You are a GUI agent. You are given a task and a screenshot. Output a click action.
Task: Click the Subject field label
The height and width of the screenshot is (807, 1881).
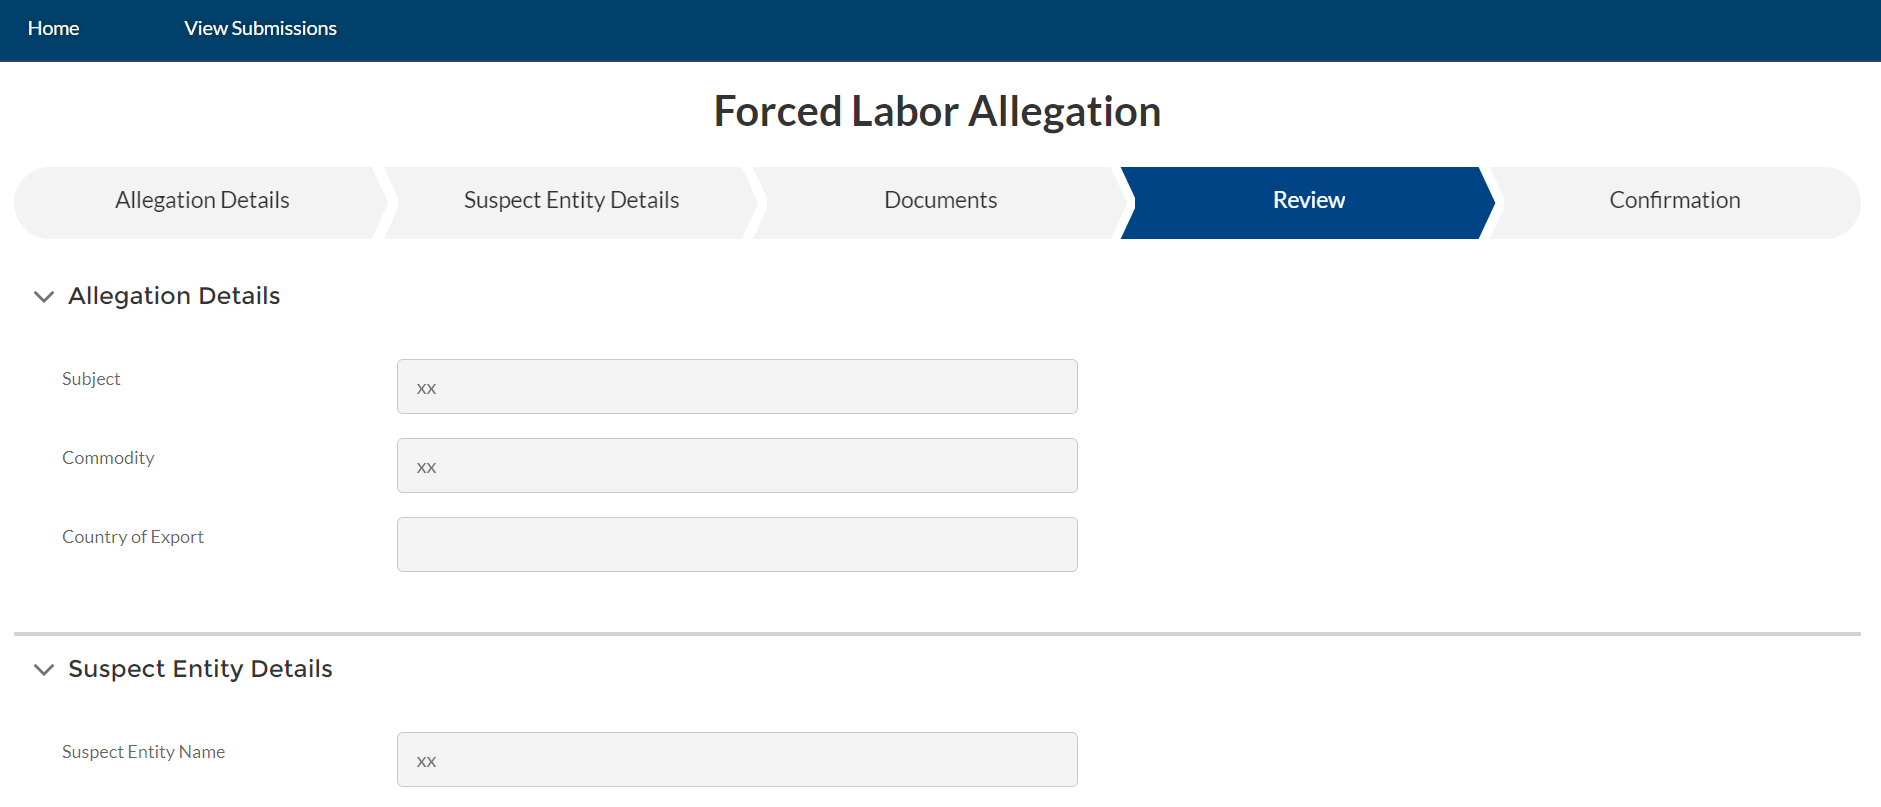tap(91, 379)
